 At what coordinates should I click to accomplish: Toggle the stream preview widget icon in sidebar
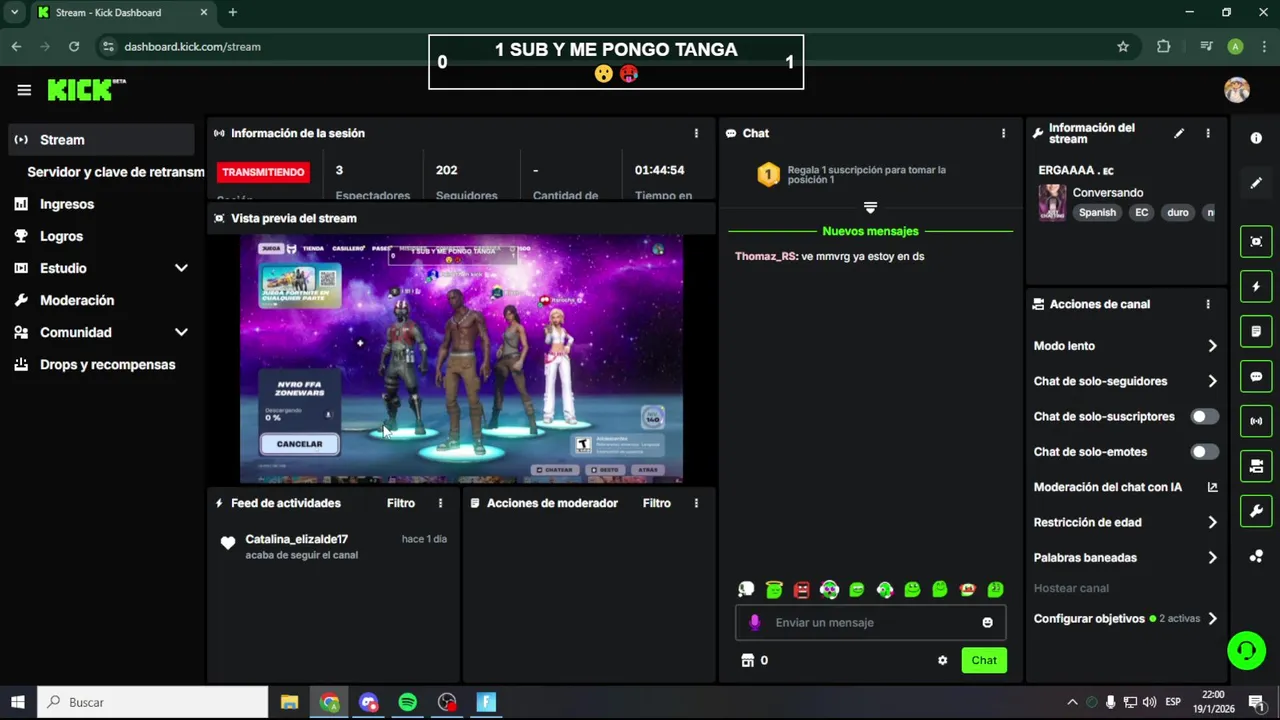point(1256,241)
